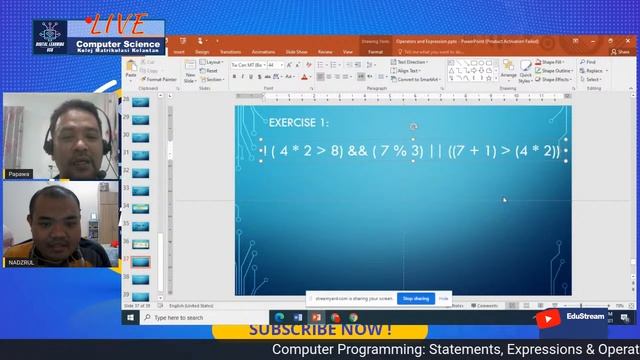Click Tell me what you want to do box
Viewport: 640px width, 360px height.
[x=431, y=52]
